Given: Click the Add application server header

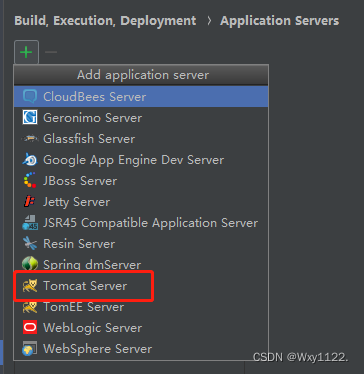Looking at the screenshot, I should pyautogui.click(x=143, y=75).
